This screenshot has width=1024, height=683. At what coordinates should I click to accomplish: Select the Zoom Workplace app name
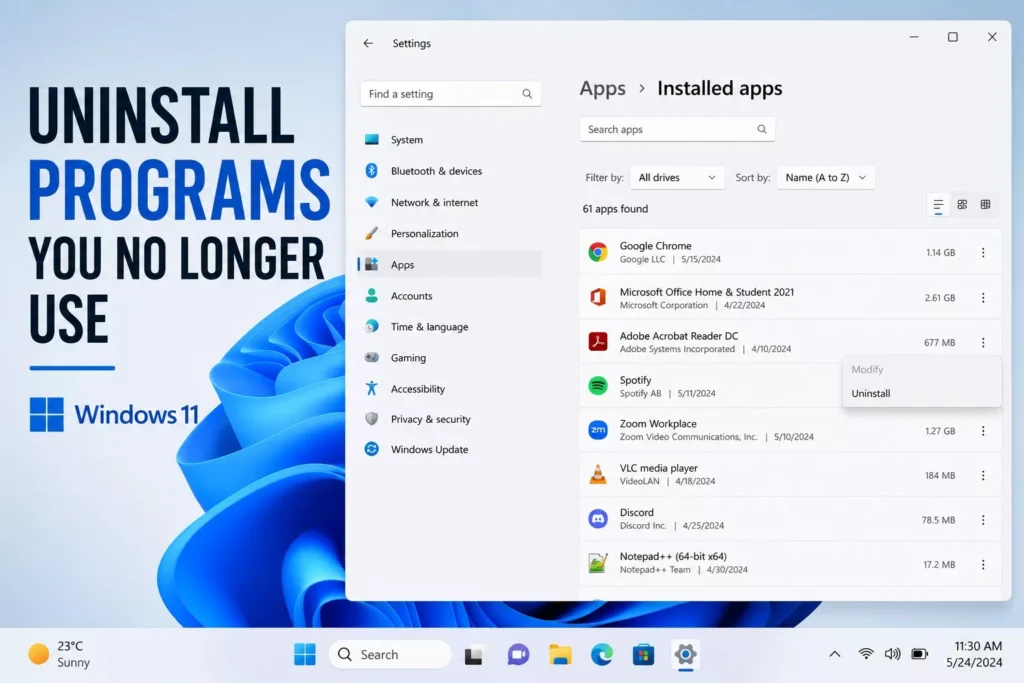pyautogui.click(x=658, y=424)
